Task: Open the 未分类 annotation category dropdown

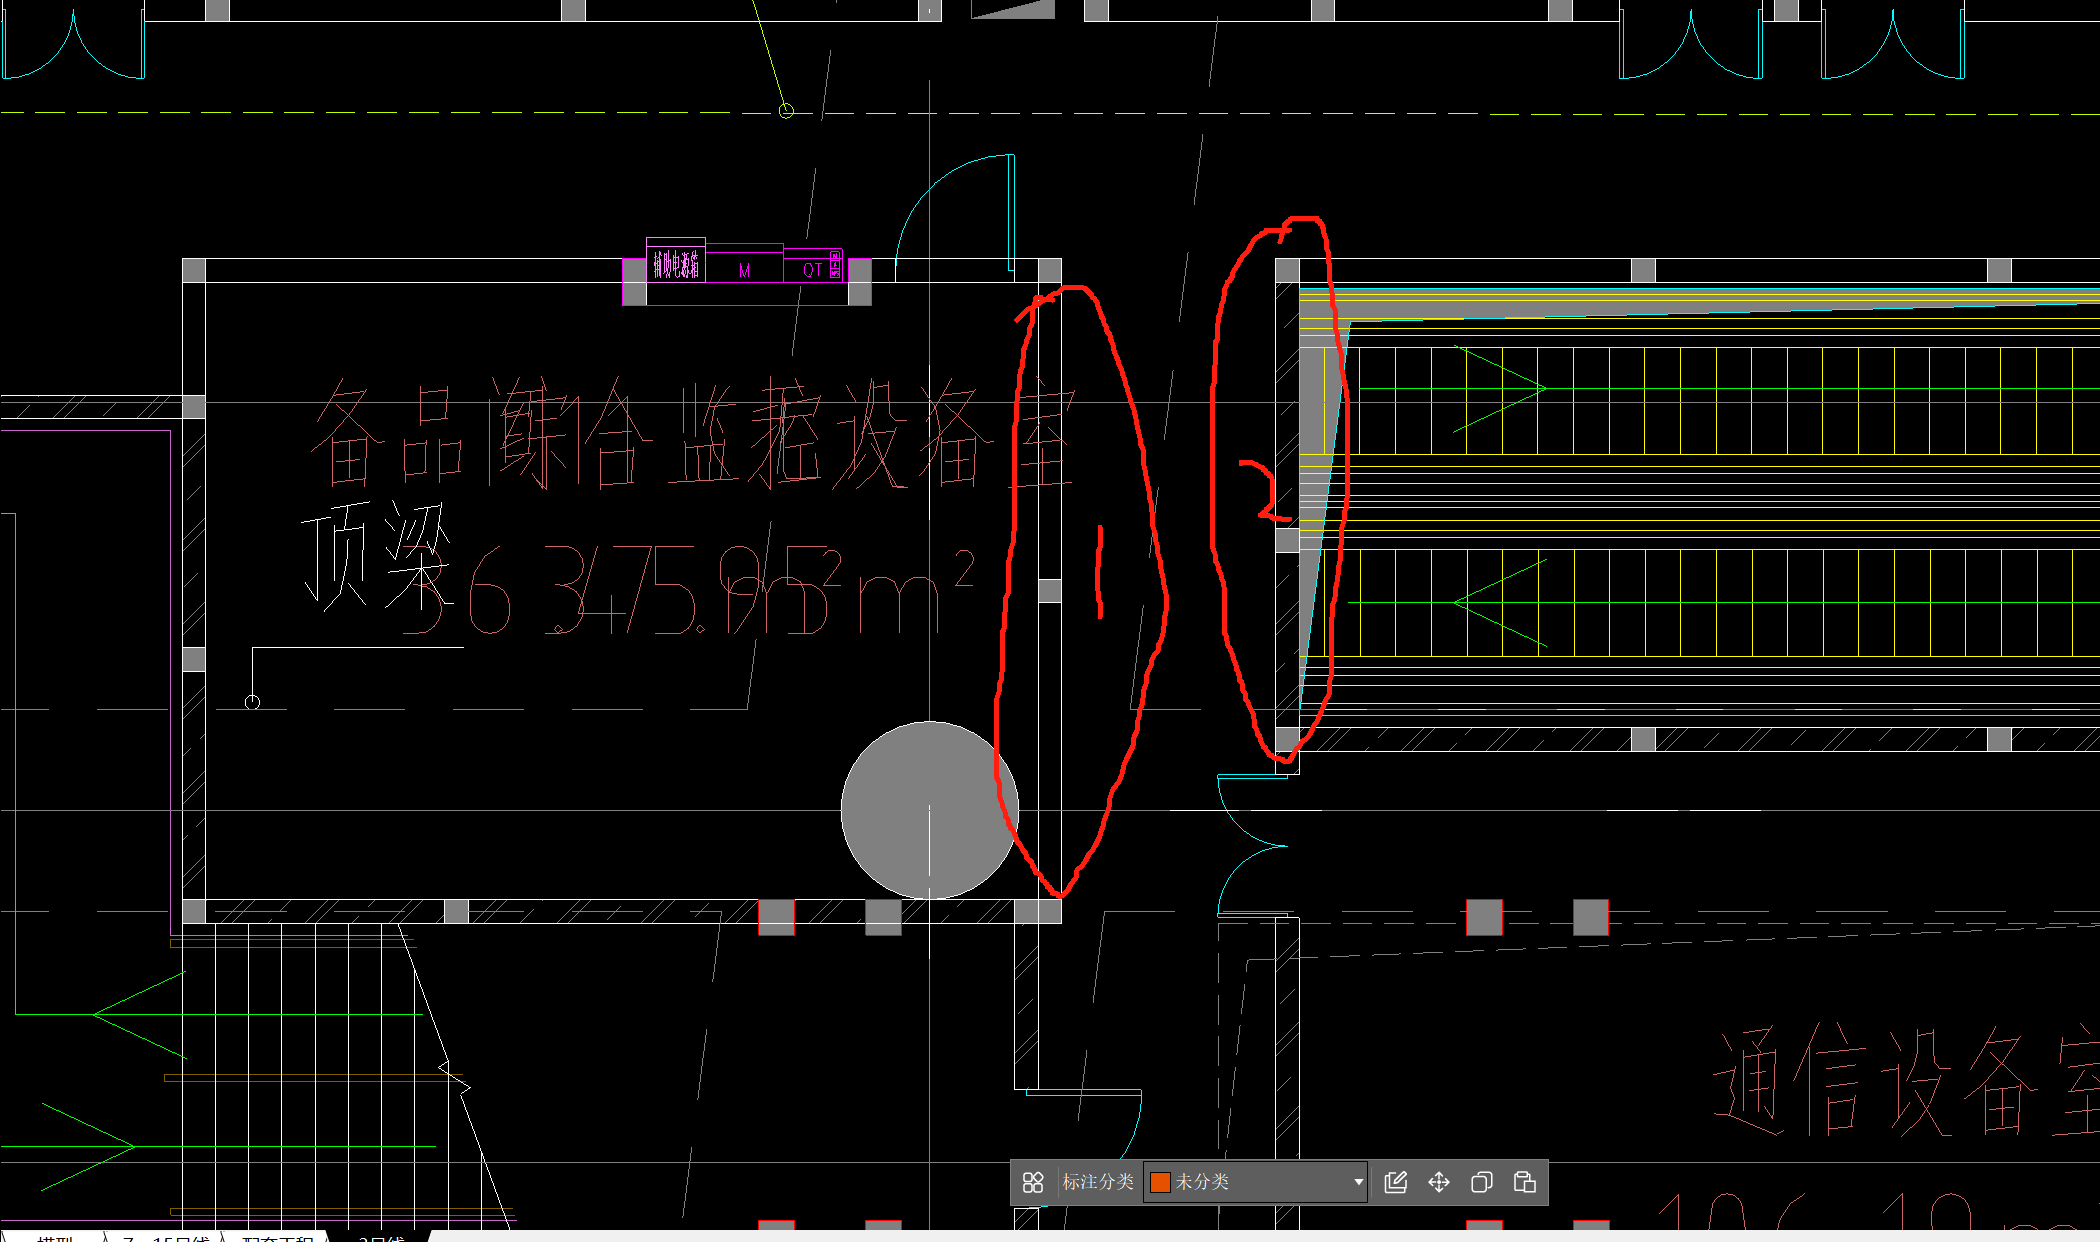Action: [x=1256, y=1182]
